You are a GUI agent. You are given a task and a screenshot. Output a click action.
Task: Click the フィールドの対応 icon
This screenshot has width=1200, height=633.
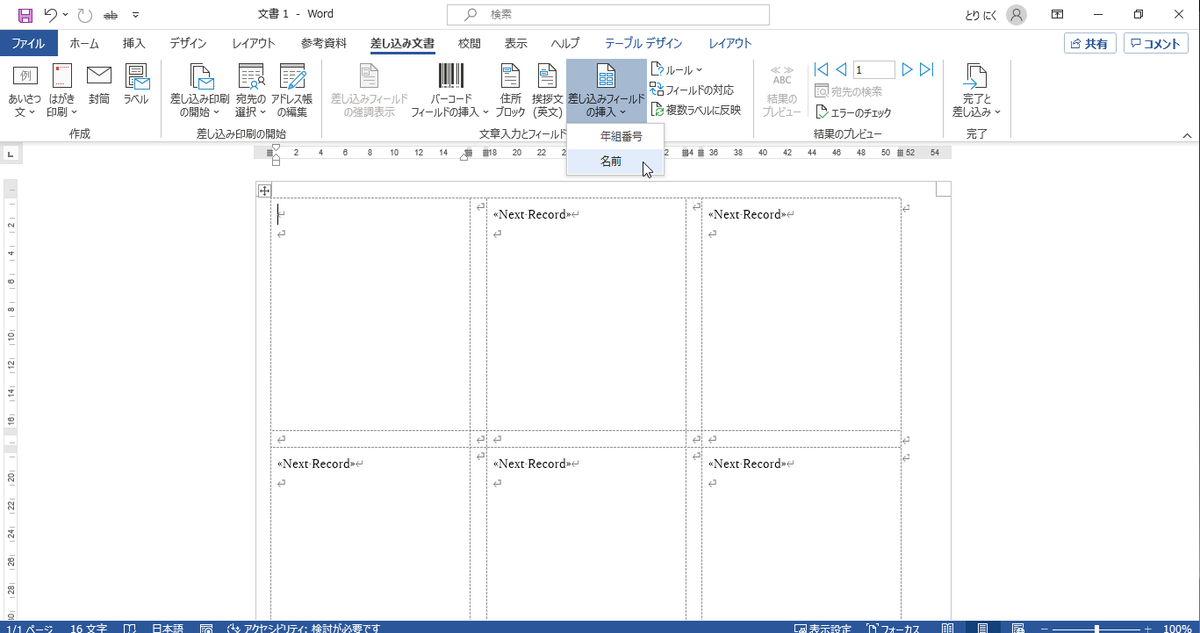coord(698,89)
